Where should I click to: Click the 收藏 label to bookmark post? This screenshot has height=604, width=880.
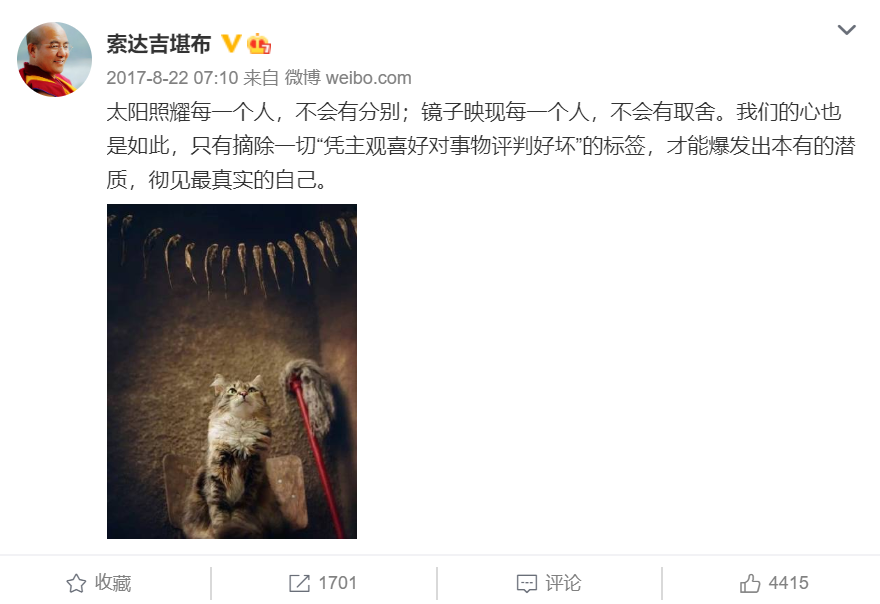[x=113, y=583]
